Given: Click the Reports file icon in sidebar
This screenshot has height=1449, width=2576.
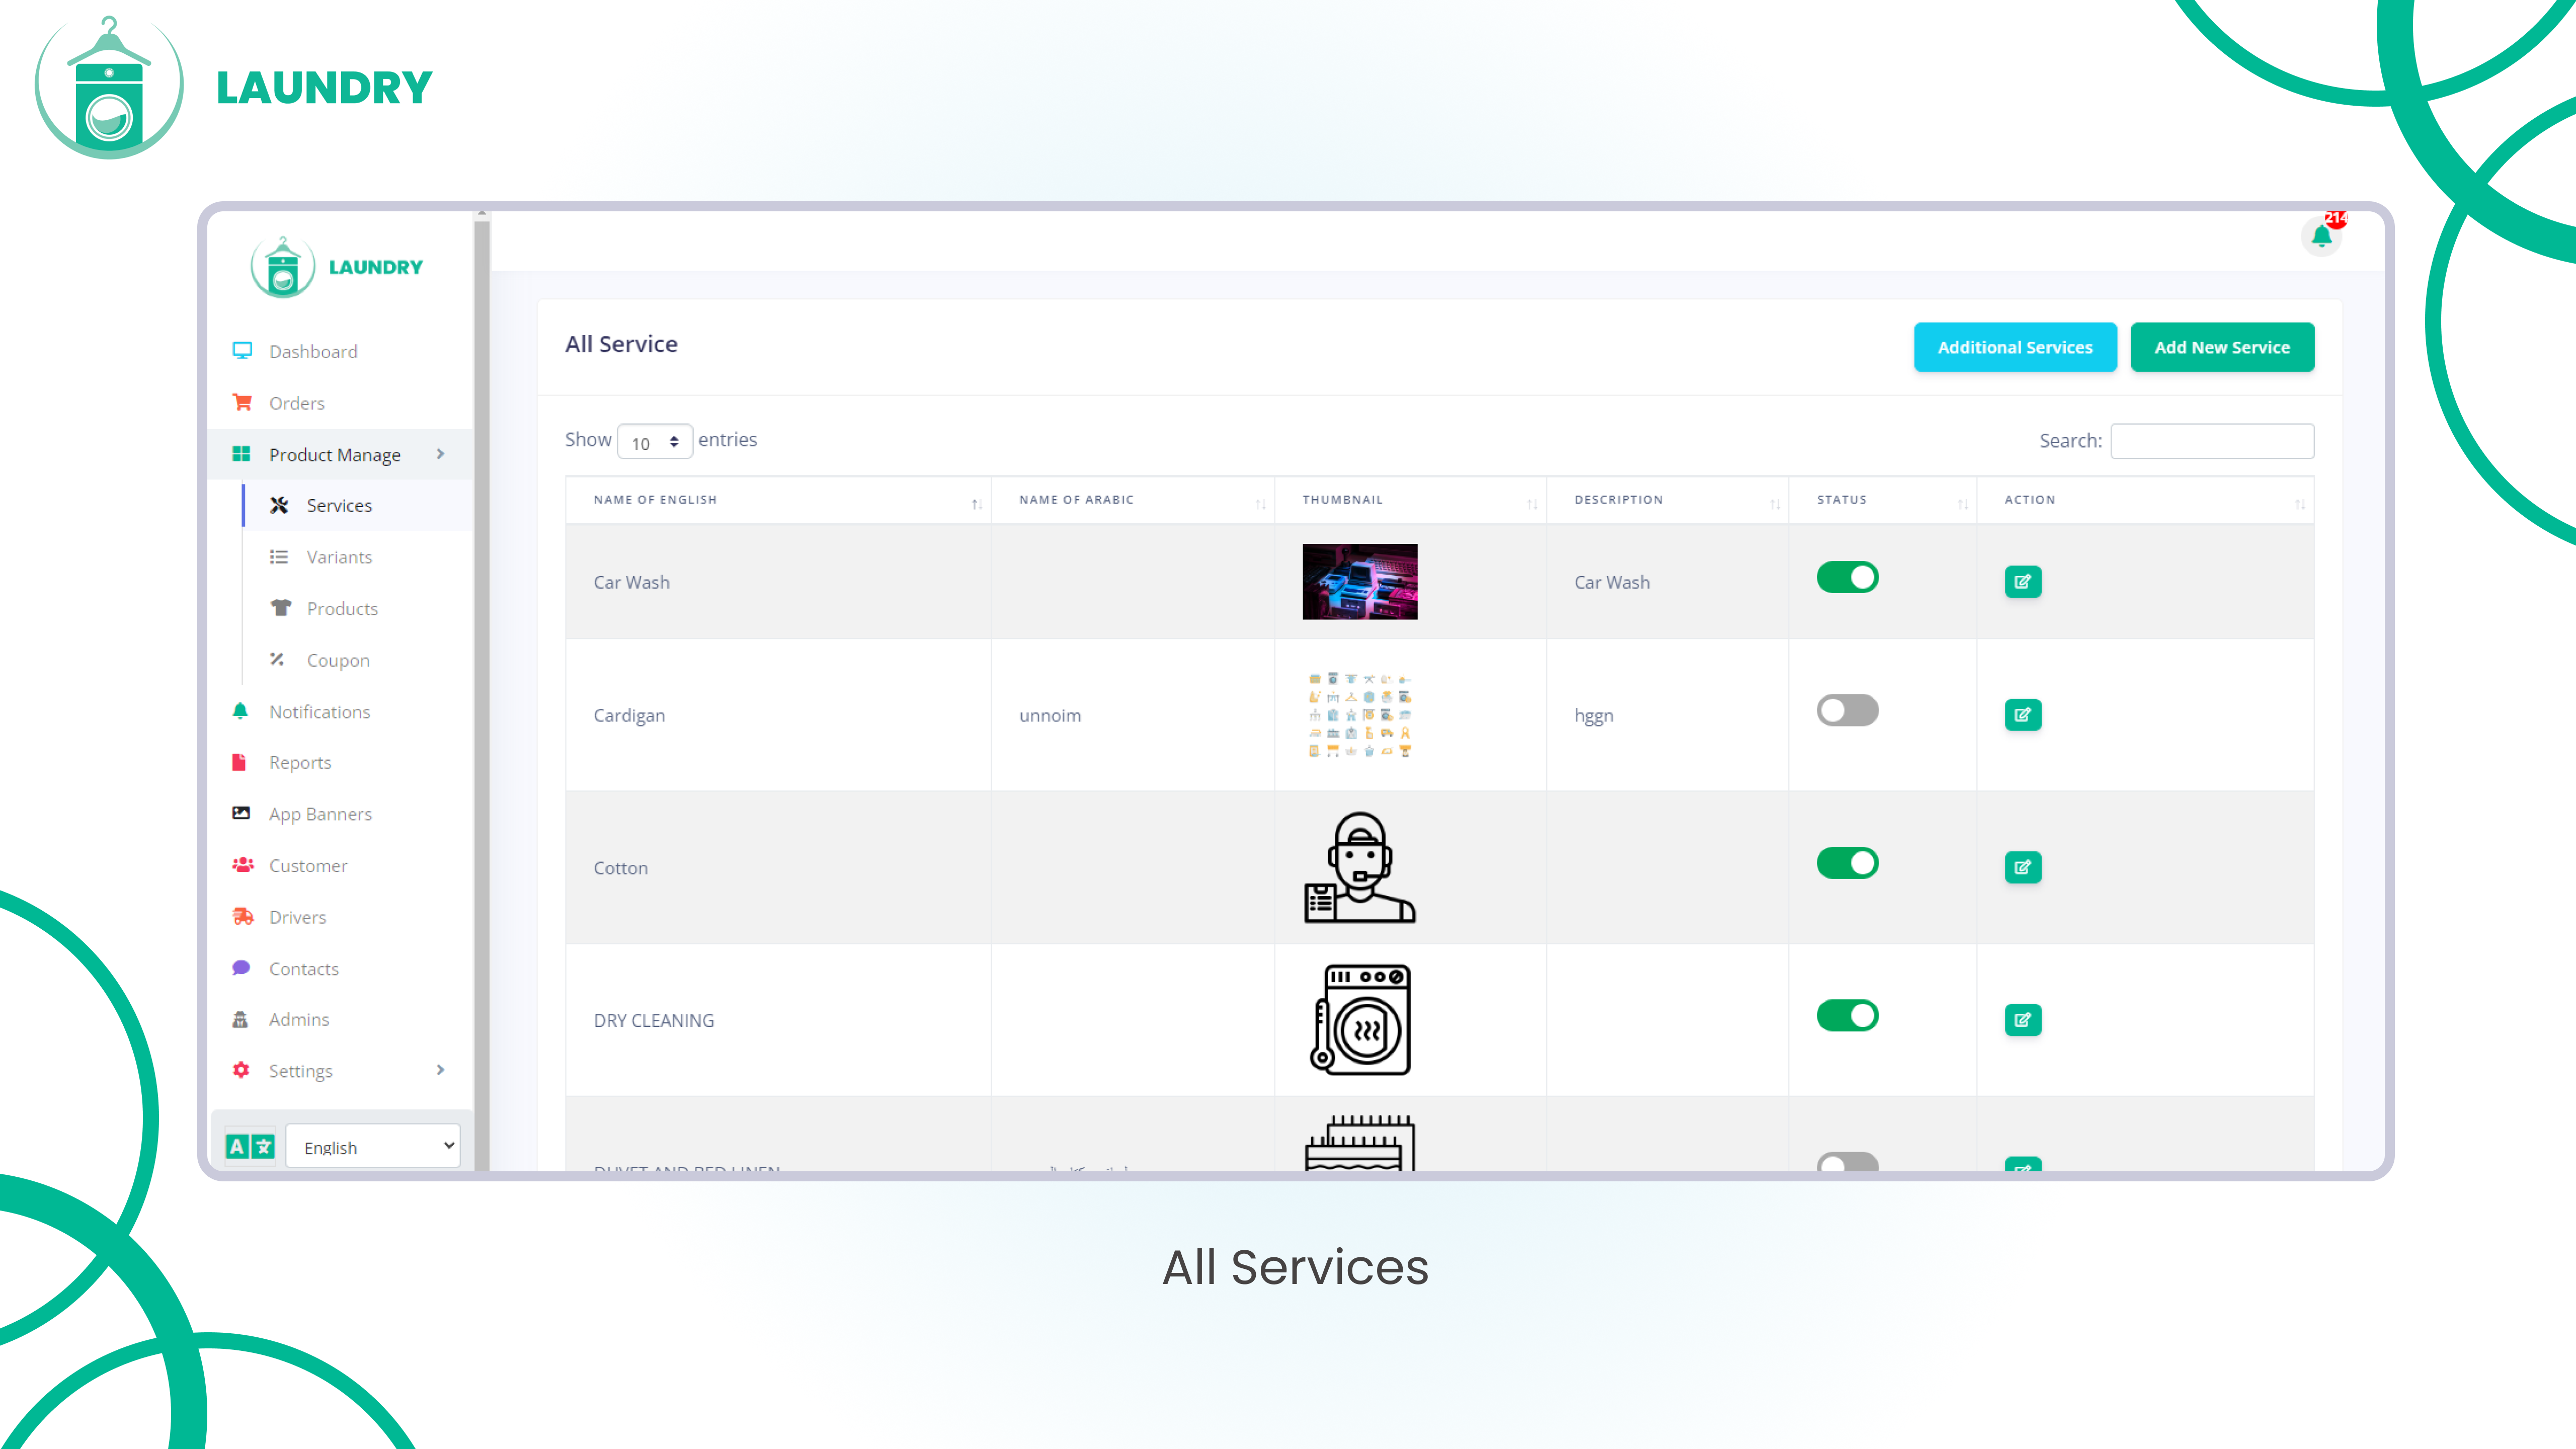Looking at the screenshot, I should tap(240, 762).
